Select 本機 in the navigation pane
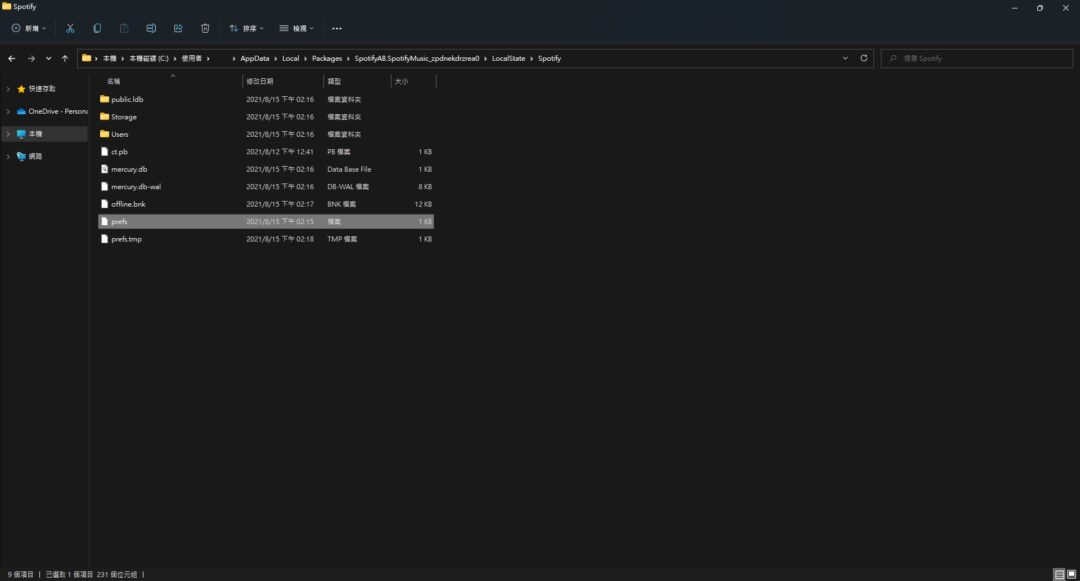This screenshot has width=1080, height=581. [35, 134]
